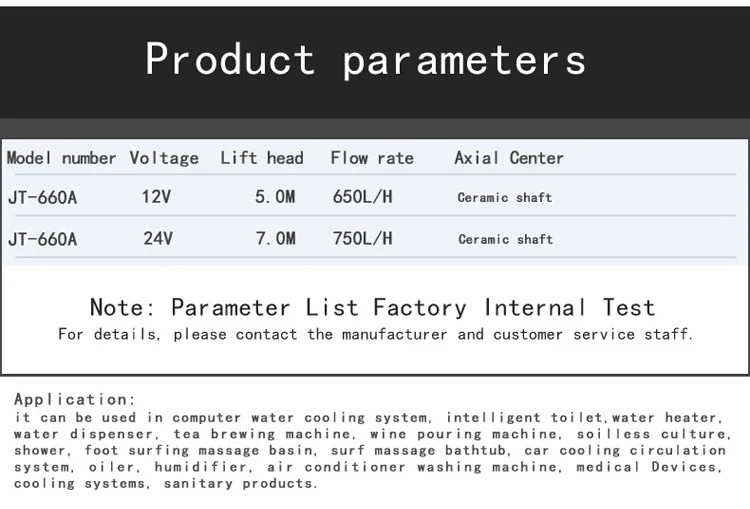The height and width of the screenshot is (509, 750).
Task: Click the contact the manufacturer details line
Action: pos(375,335)
